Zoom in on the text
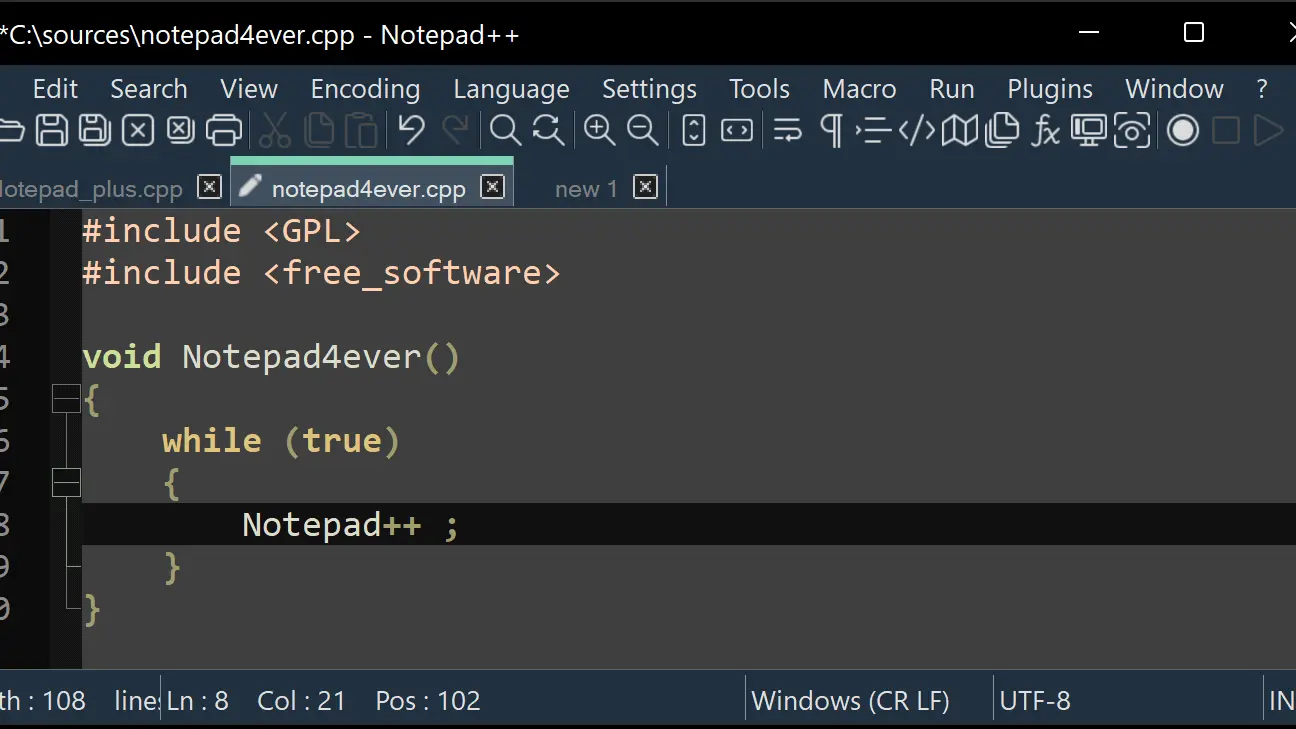This screenshot has width=1296, height=729. point(598,130)
